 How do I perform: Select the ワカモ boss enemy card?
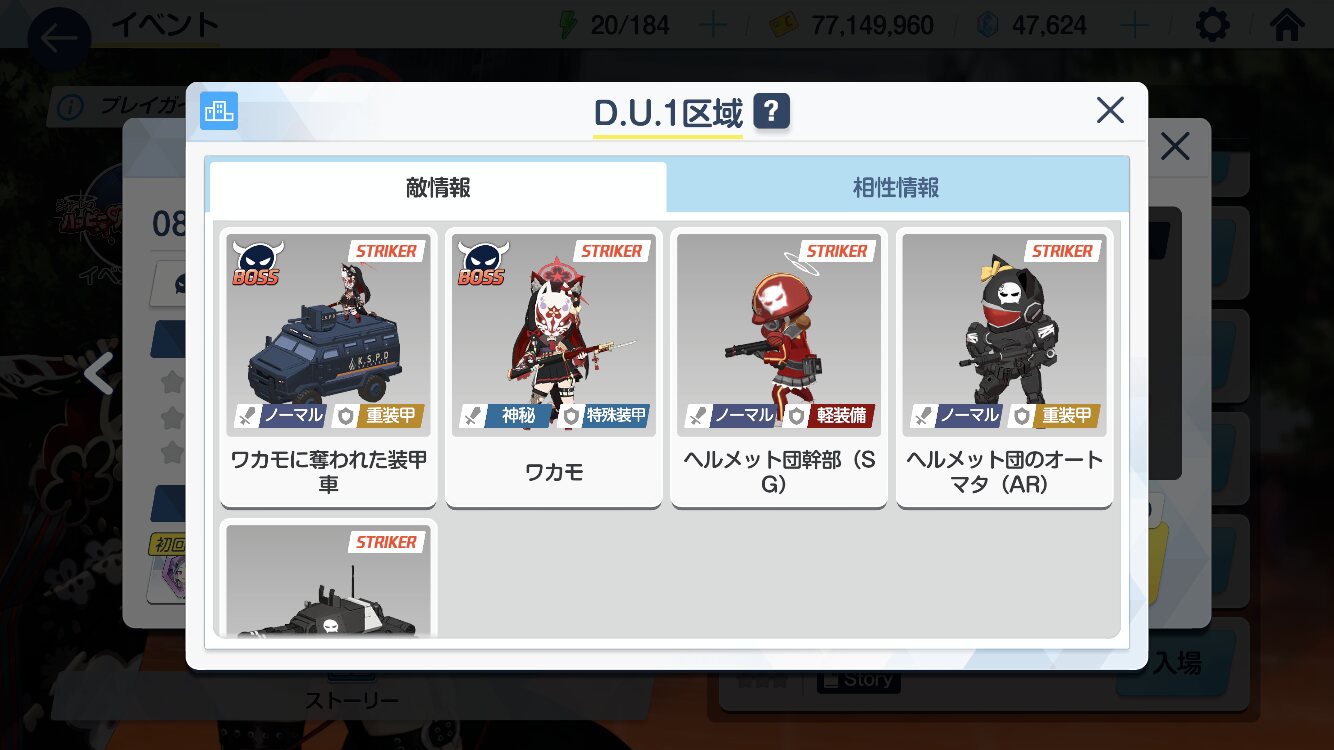click(x=554, y=367)
